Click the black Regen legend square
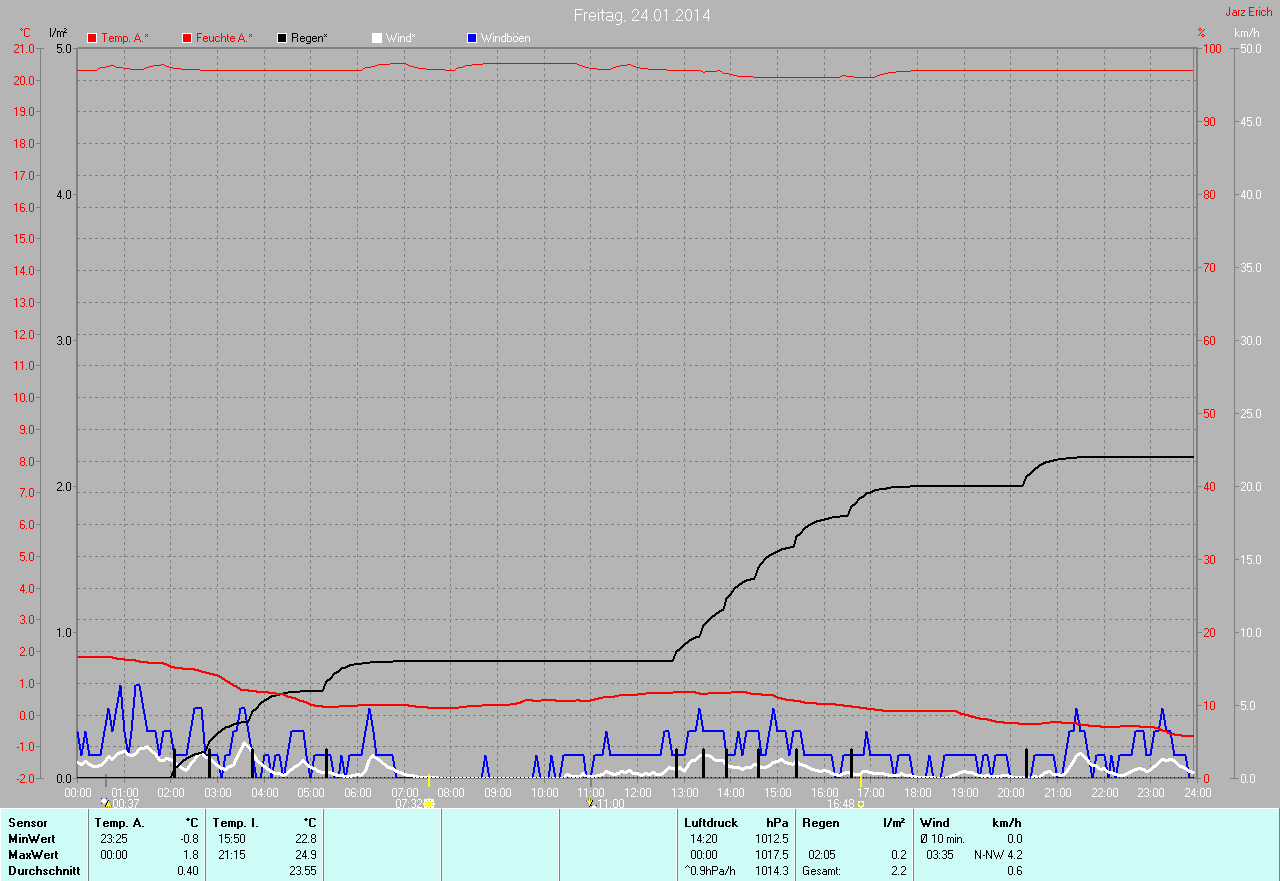Screen dimensions: 1280x881 (282, 38)
